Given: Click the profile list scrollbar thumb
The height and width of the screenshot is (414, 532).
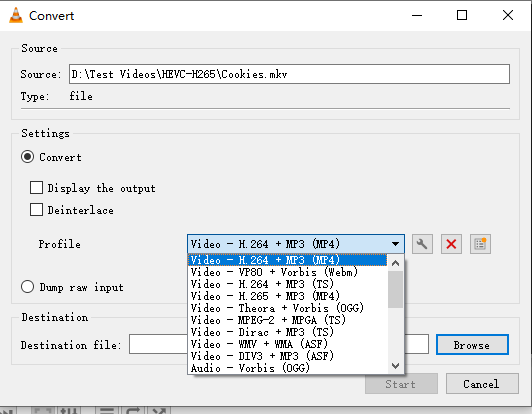Looking at the screenshot, I should coord(395,289).
